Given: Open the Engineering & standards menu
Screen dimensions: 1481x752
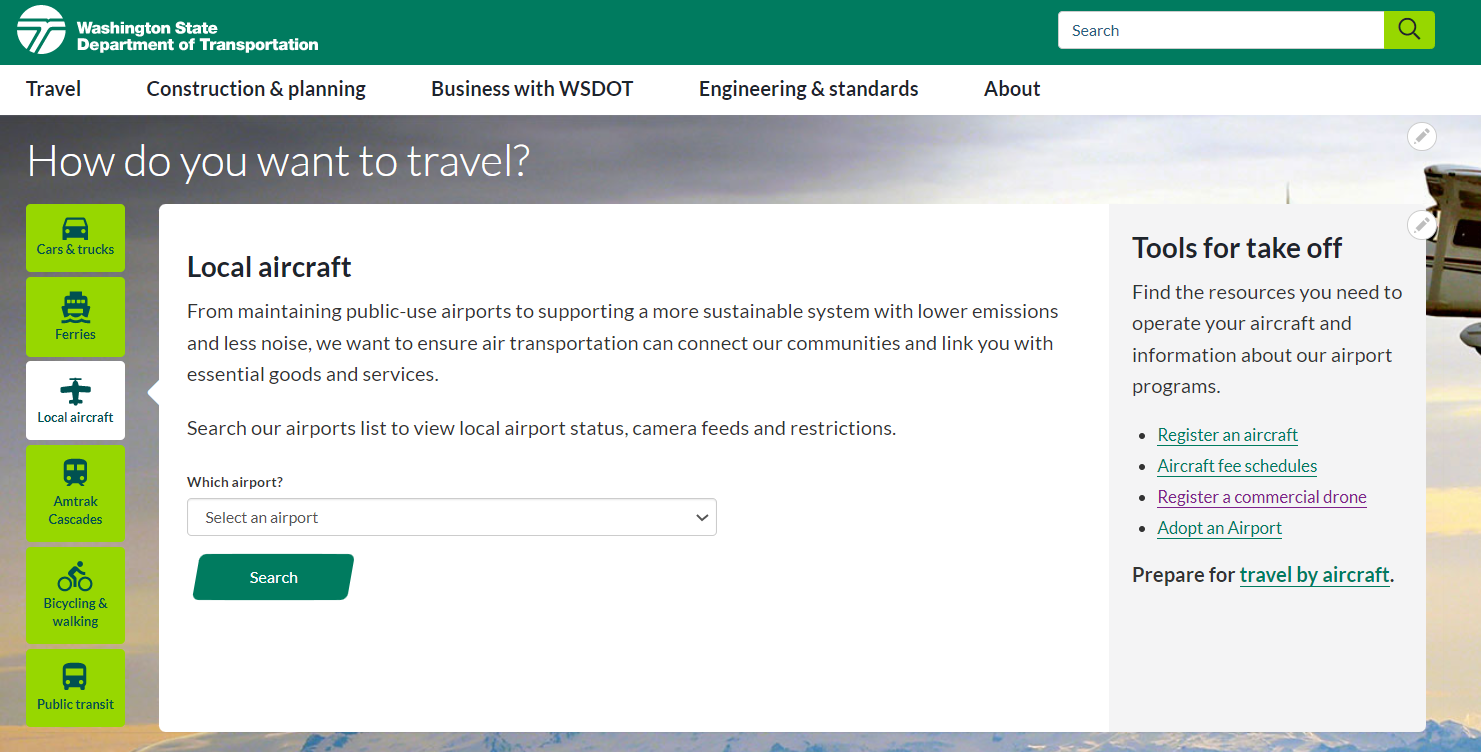Looking at the screenshot, I should (x=808, y=89).
